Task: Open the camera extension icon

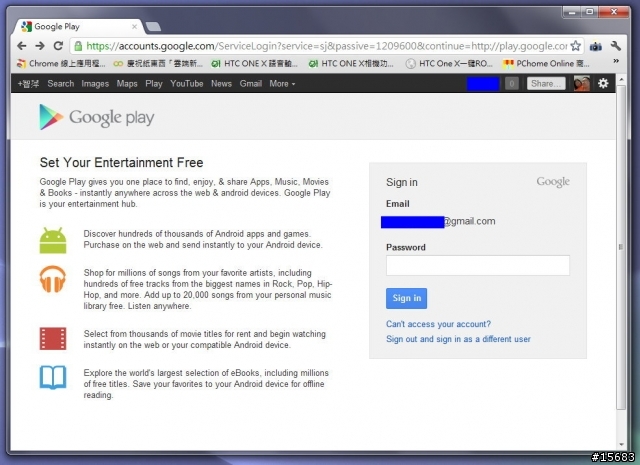Action: click(596, 47)
